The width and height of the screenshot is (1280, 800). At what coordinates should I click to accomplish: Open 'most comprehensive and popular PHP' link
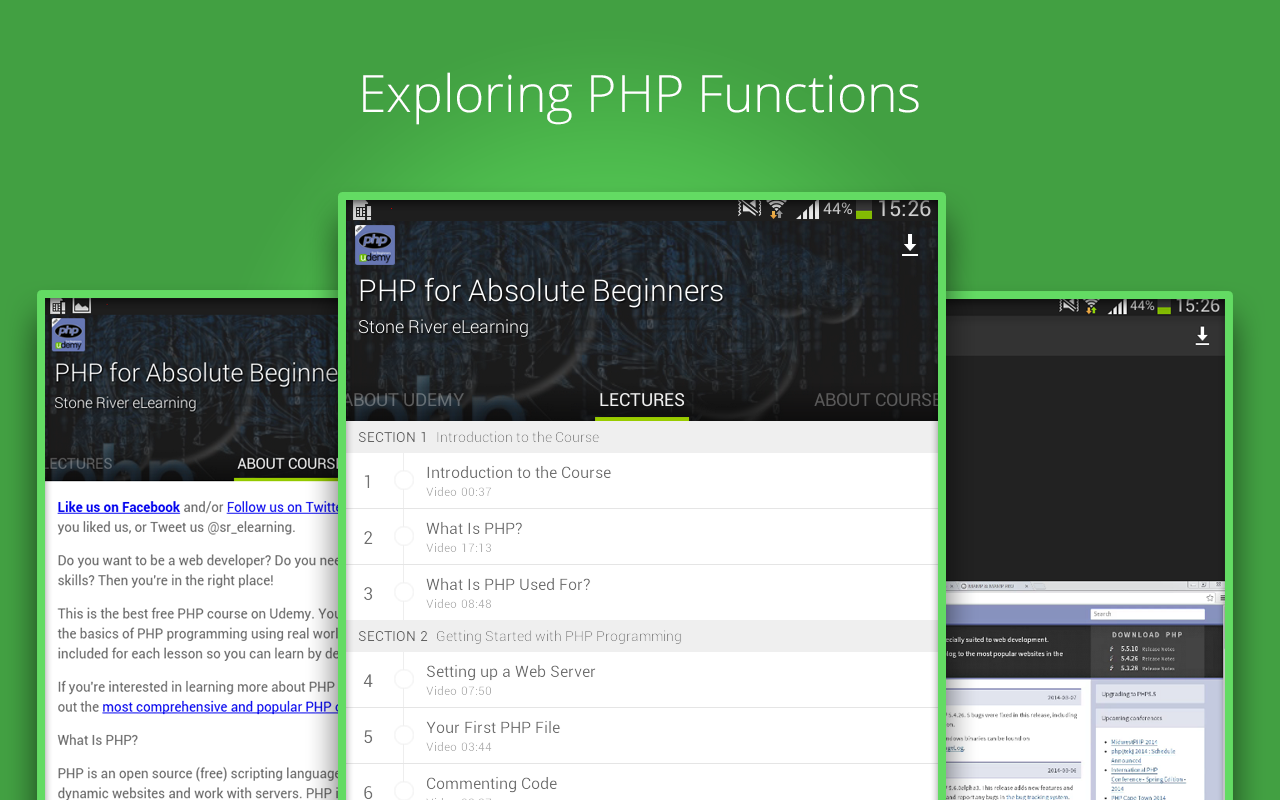coord(220,707)
